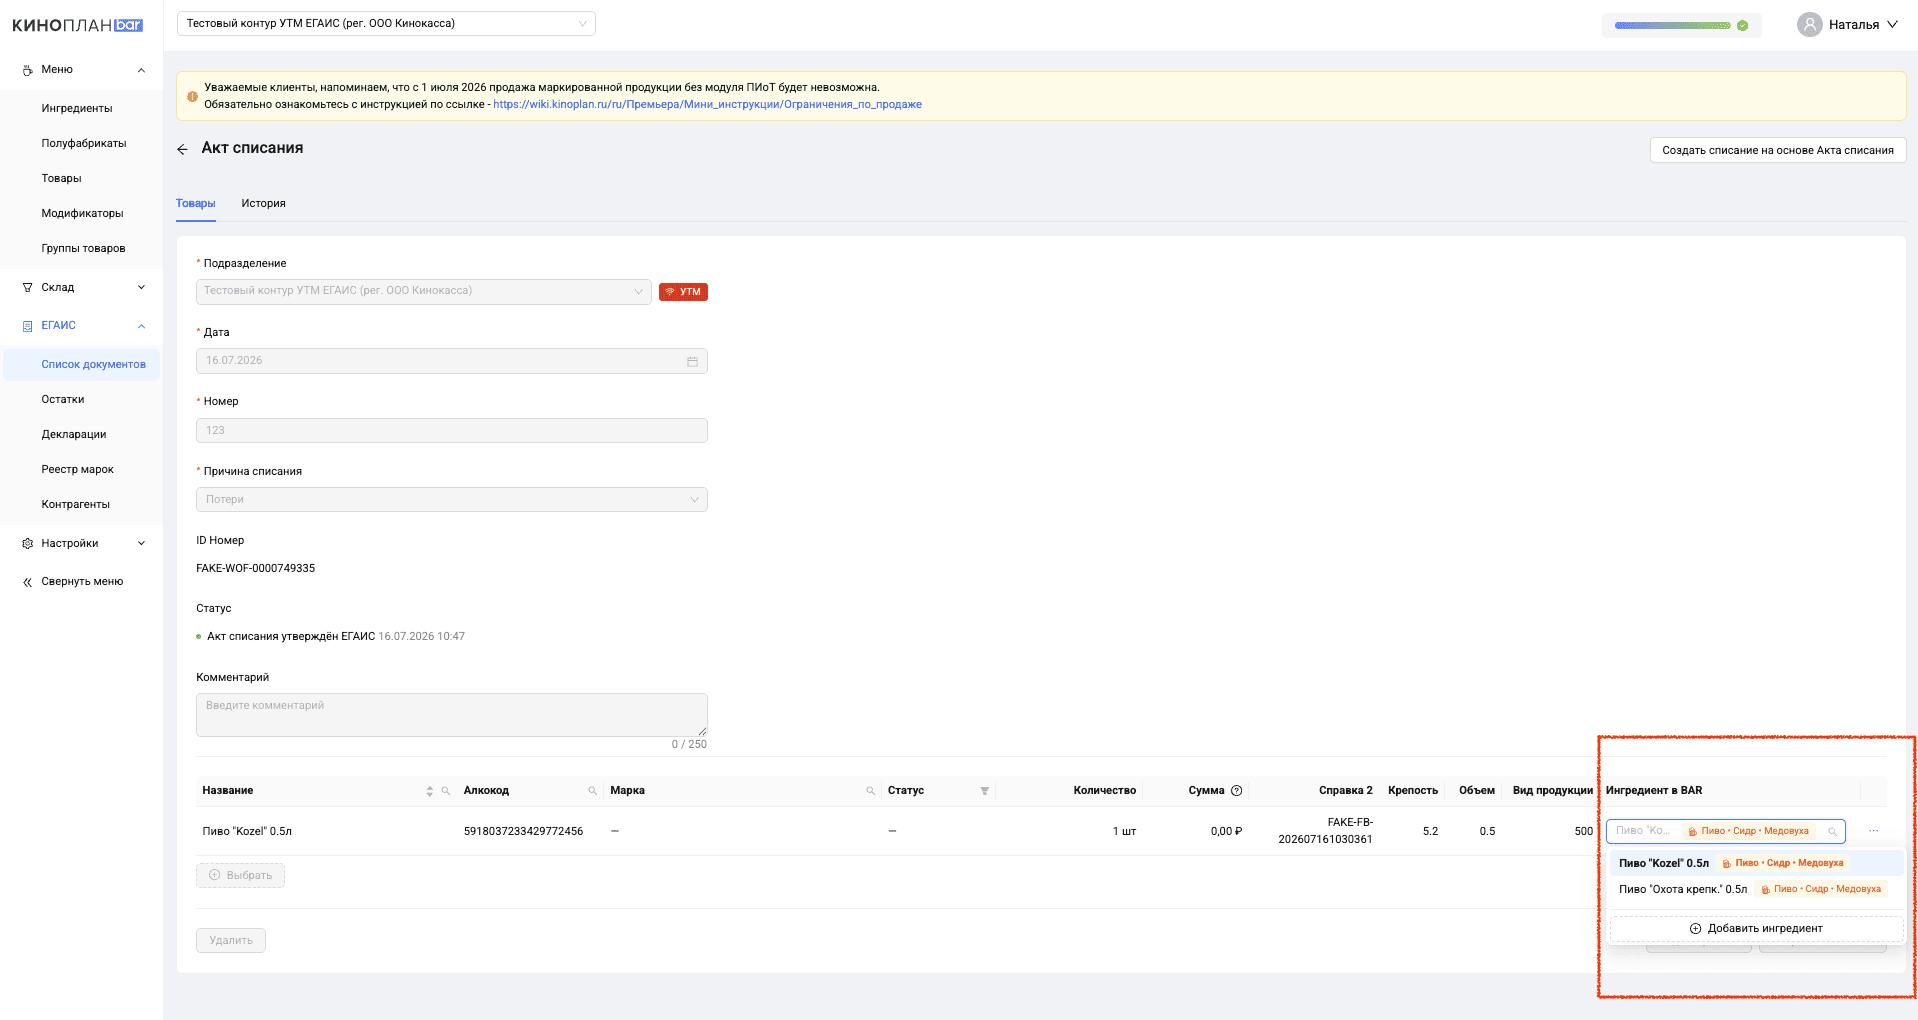Click the Меню section cup icon
The height and width of the screenshot is (1020, 1918).
click(x=27, y=70)
